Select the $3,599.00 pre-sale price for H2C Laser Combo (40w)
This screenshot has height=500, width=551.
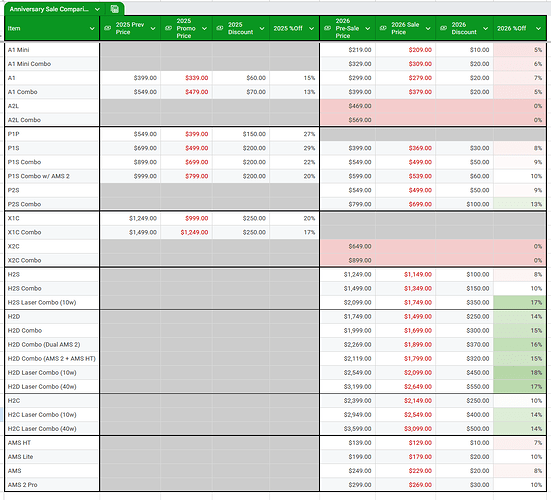[348, 429]
